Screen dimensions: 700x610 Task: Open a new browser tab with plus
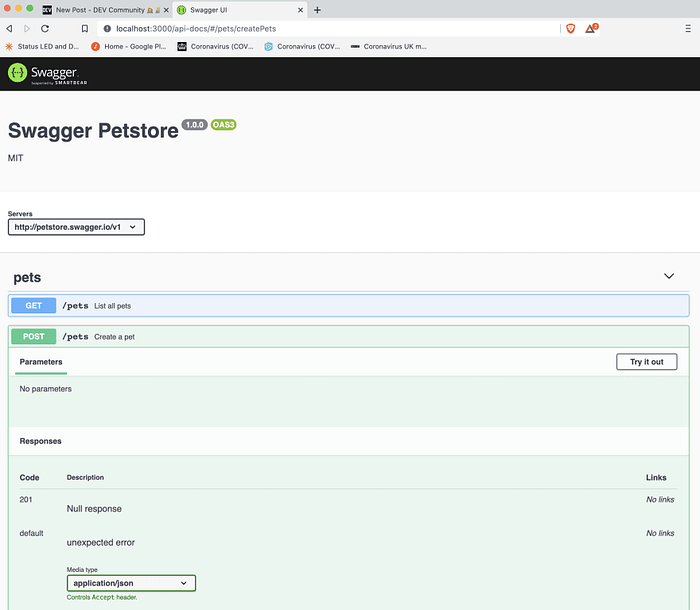[317, 10]
